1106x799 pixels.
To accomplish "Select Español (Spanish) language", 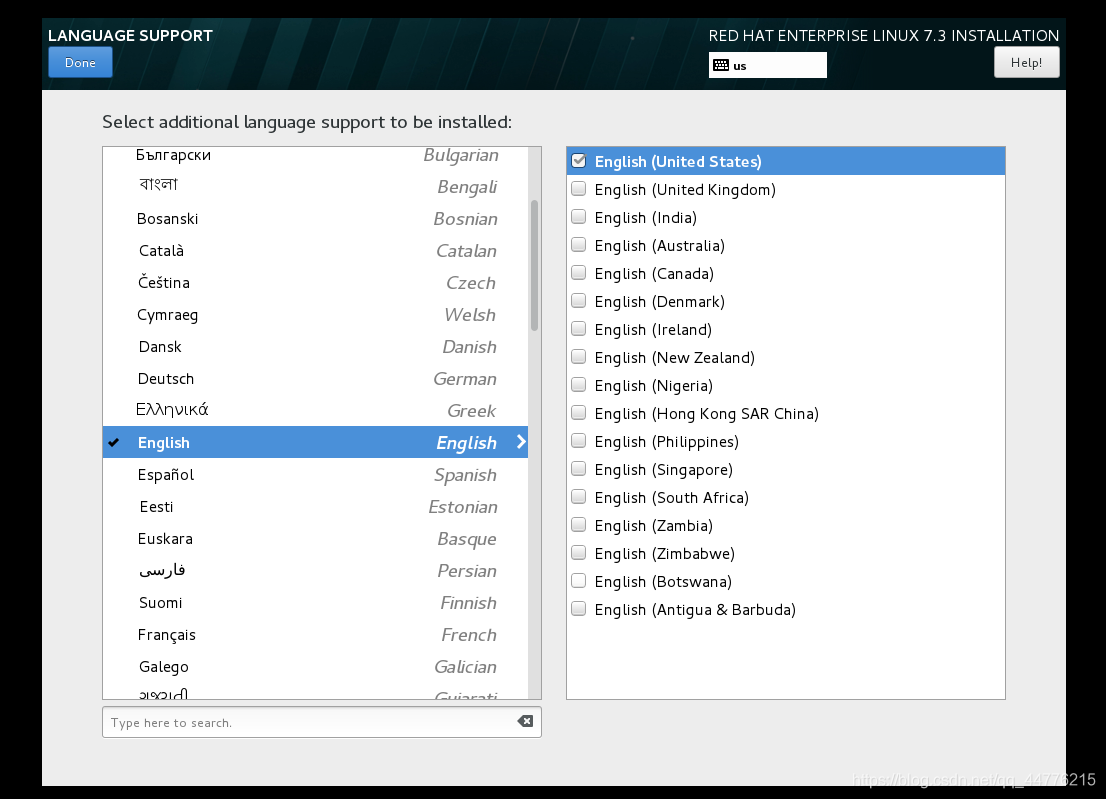I will (315, 475).
